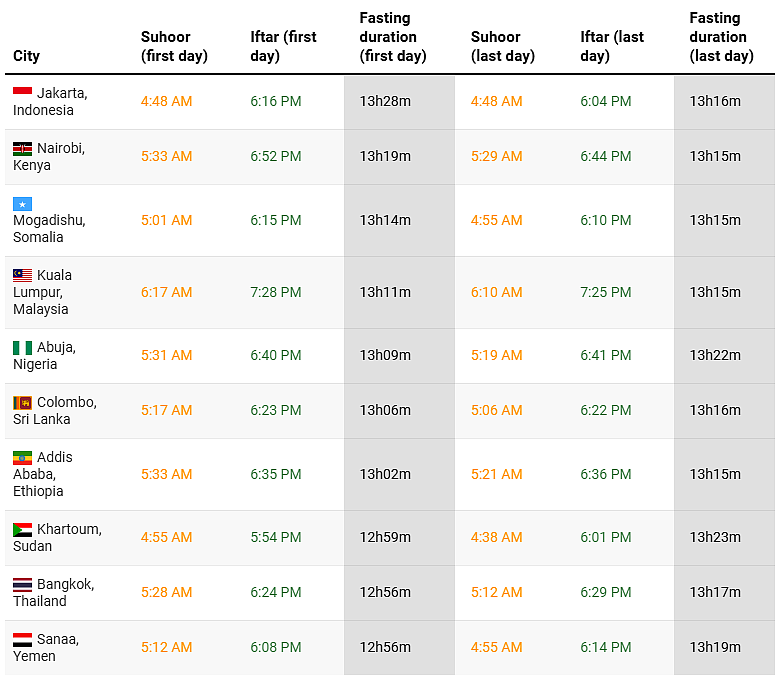Click the Thailand flag icon

pos(22,584)
